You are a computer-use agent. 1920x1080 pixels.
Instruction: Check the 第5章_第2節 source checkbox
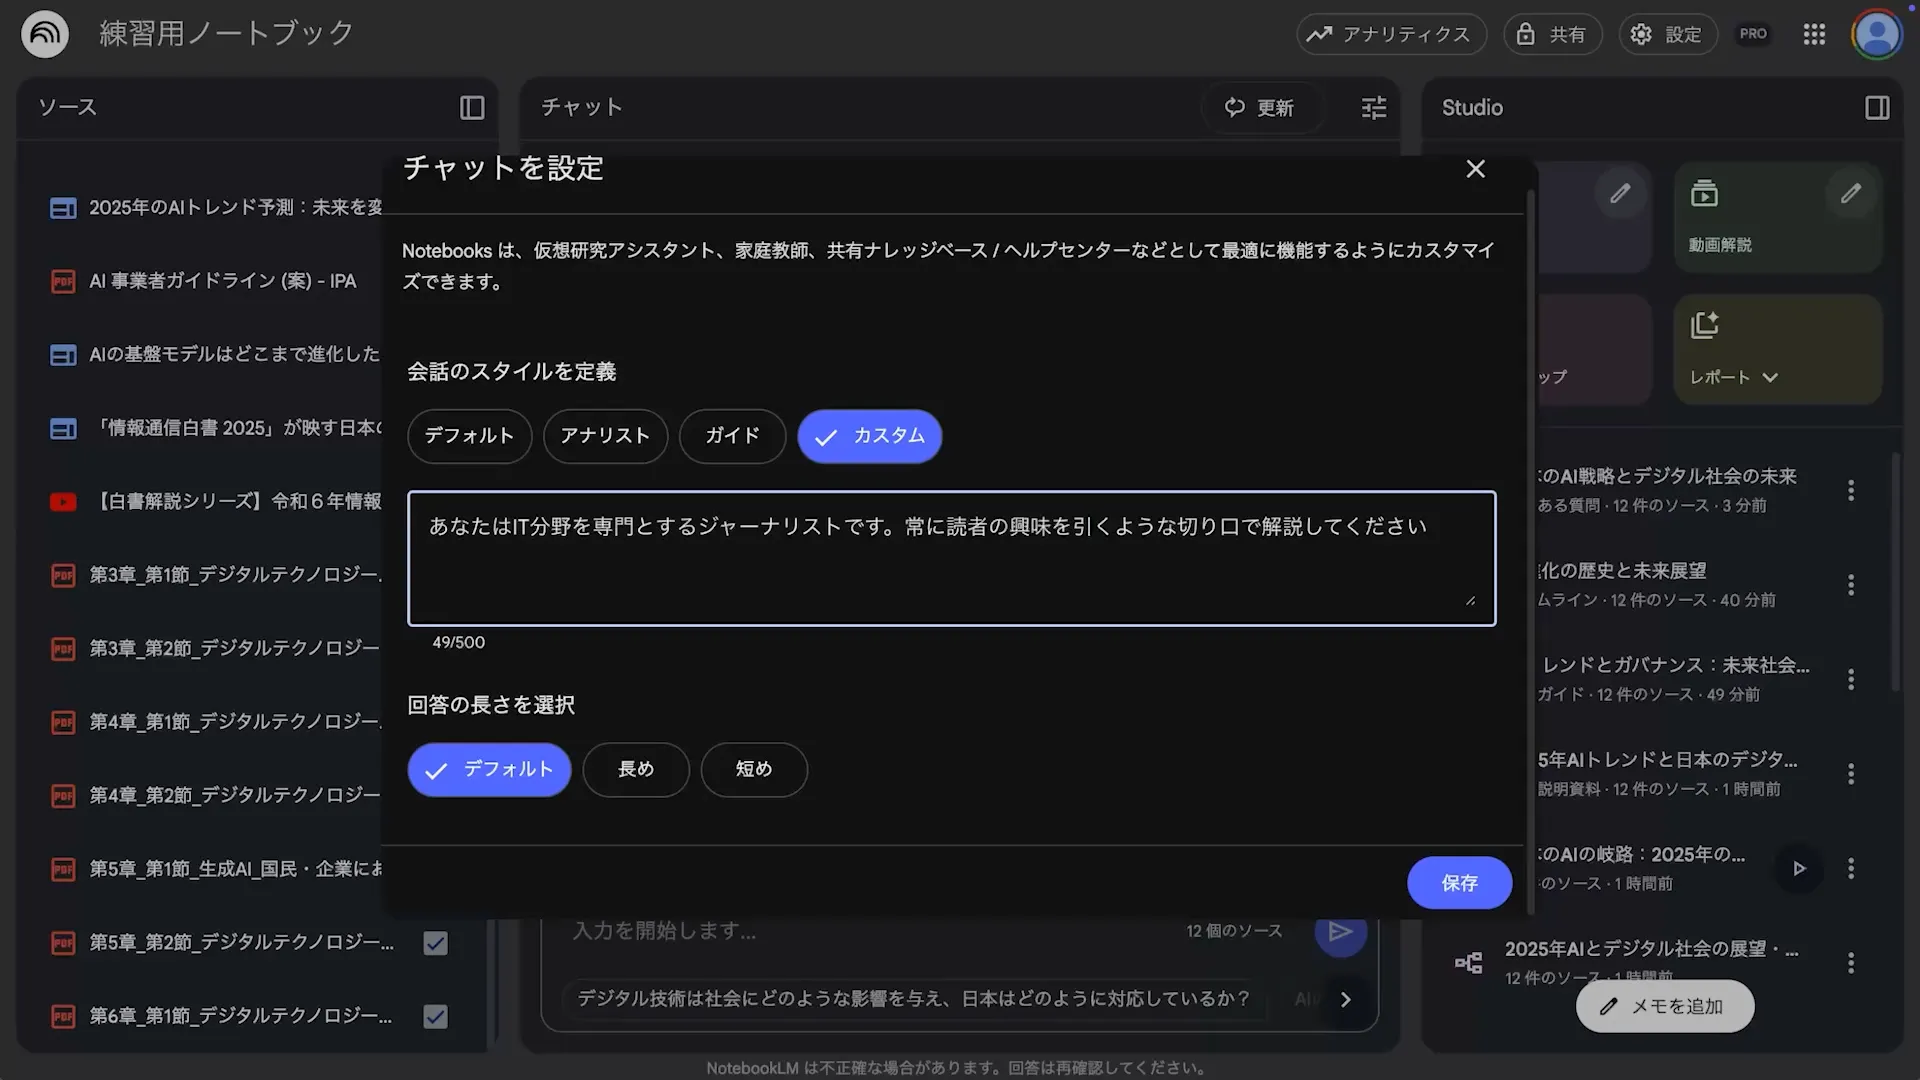[x=435, y=942]
